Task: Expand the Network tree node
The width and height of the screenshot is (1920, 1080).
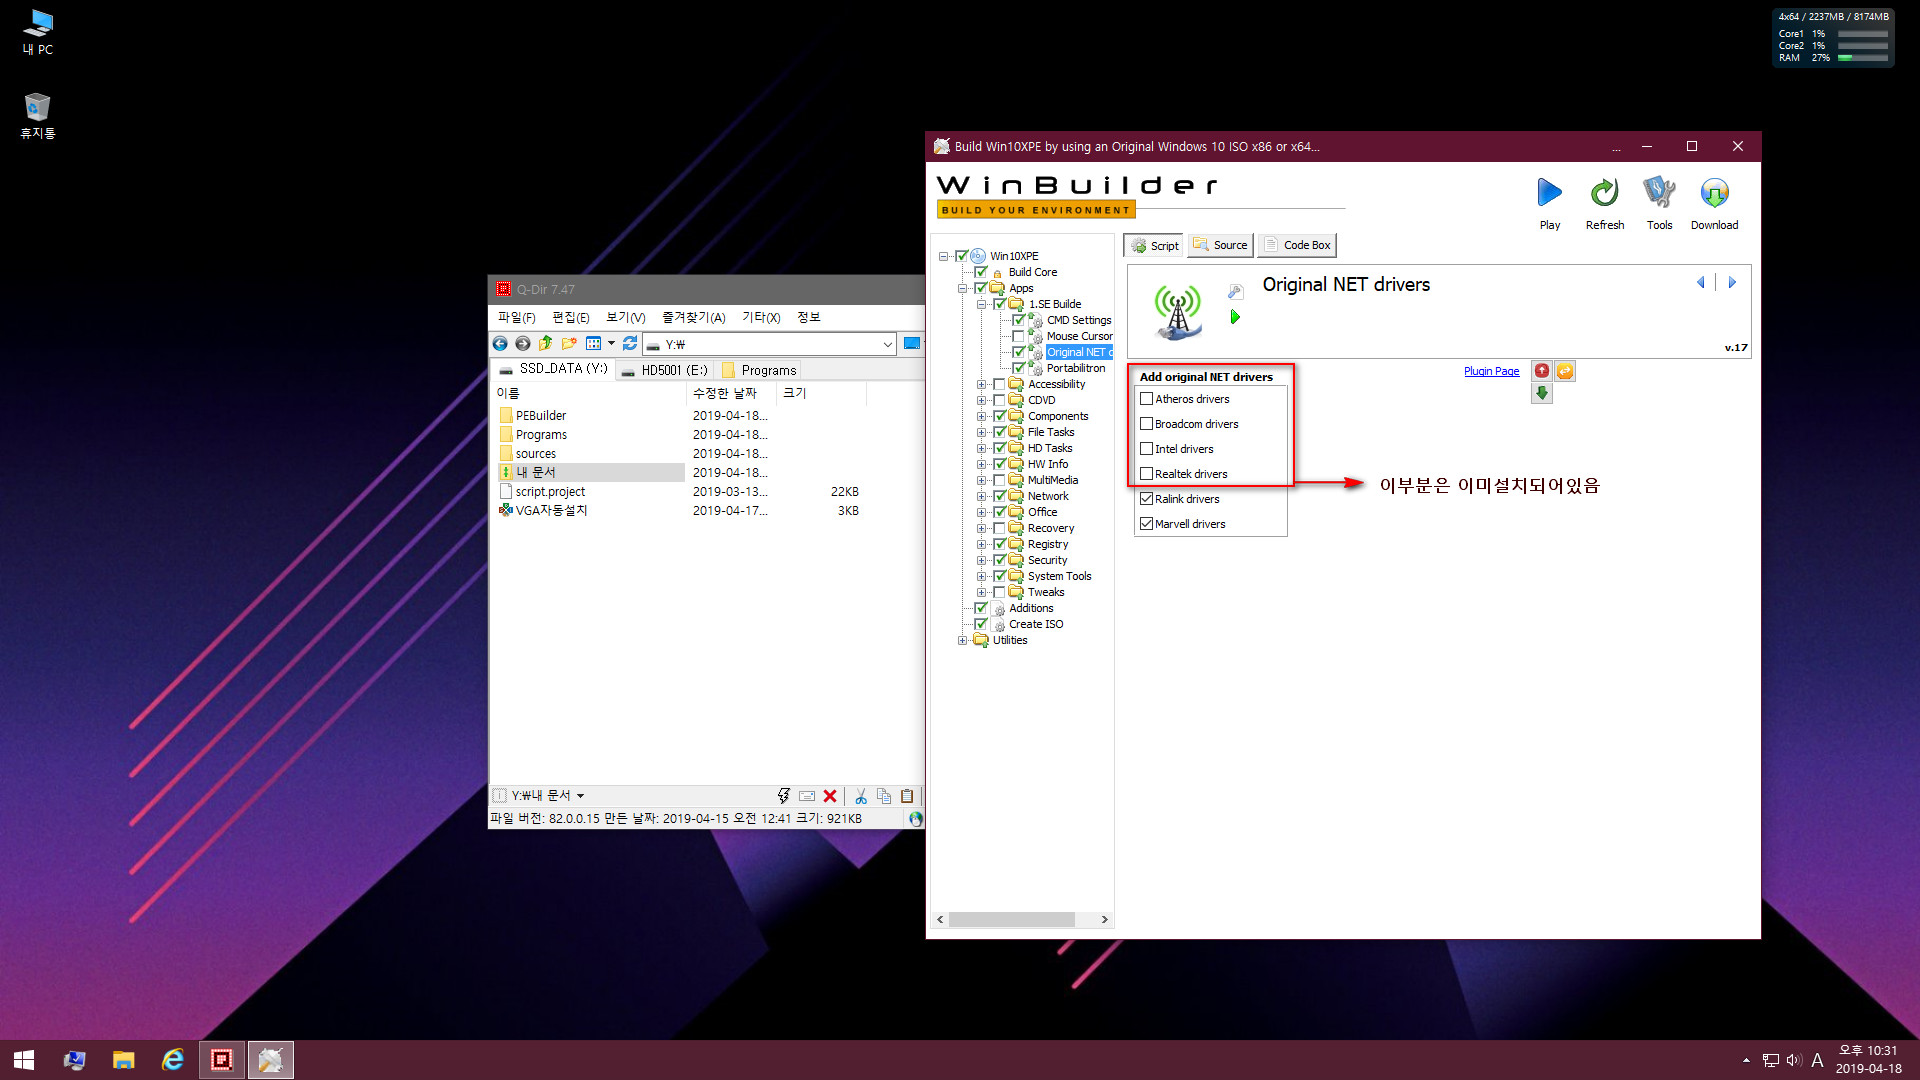Action: [981, 496]
